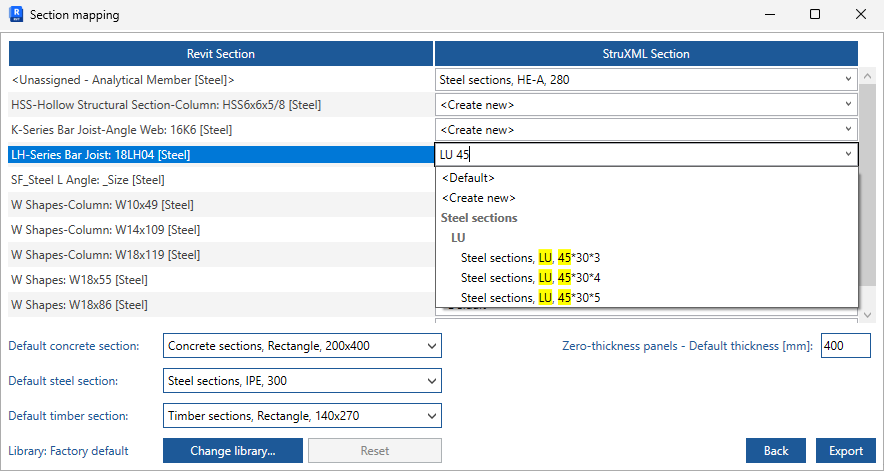Select the W Shapes W18x55 row
The height and width of the screenshot is (471, 884).
point(220,280)
